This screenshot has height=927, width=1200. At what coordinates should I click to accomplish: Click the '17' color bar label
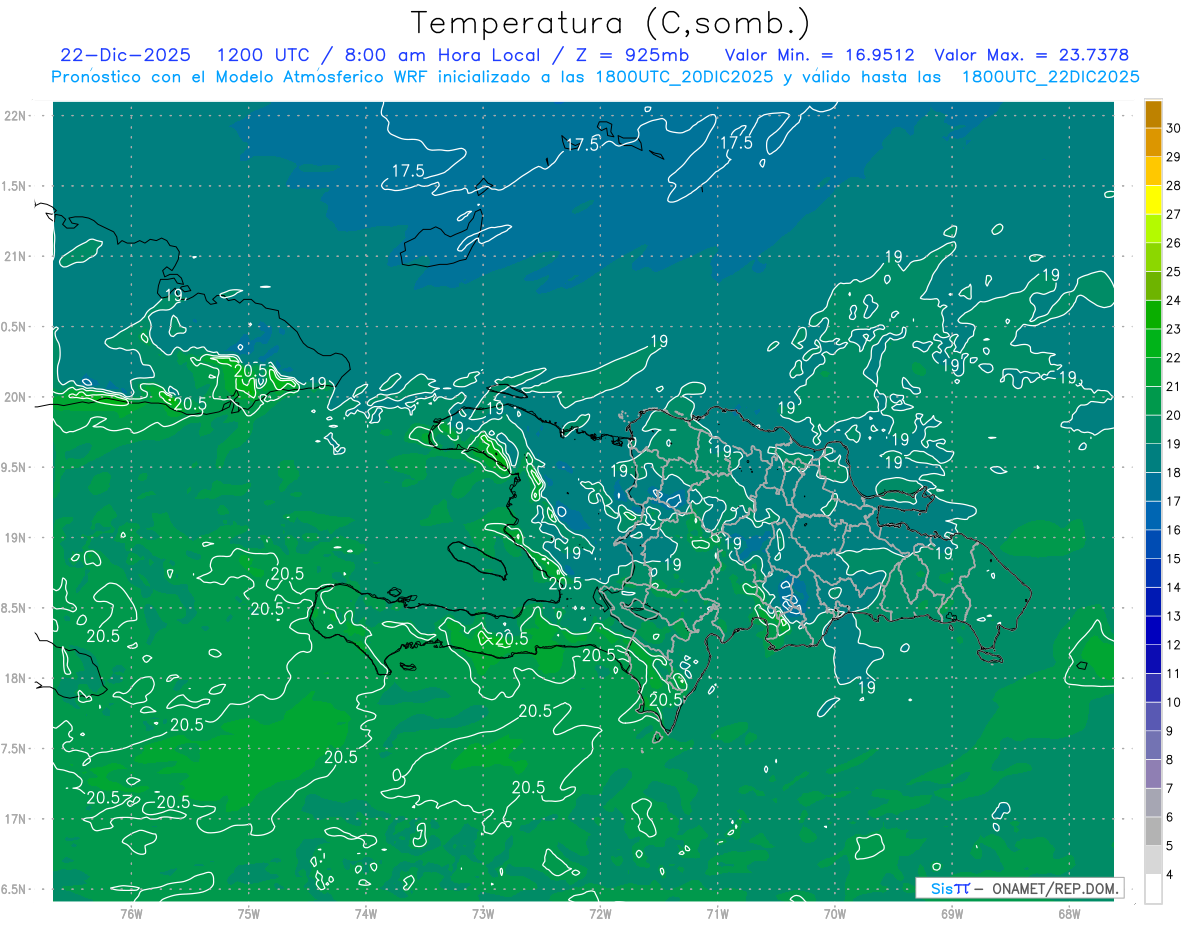tap(1174, 501)
